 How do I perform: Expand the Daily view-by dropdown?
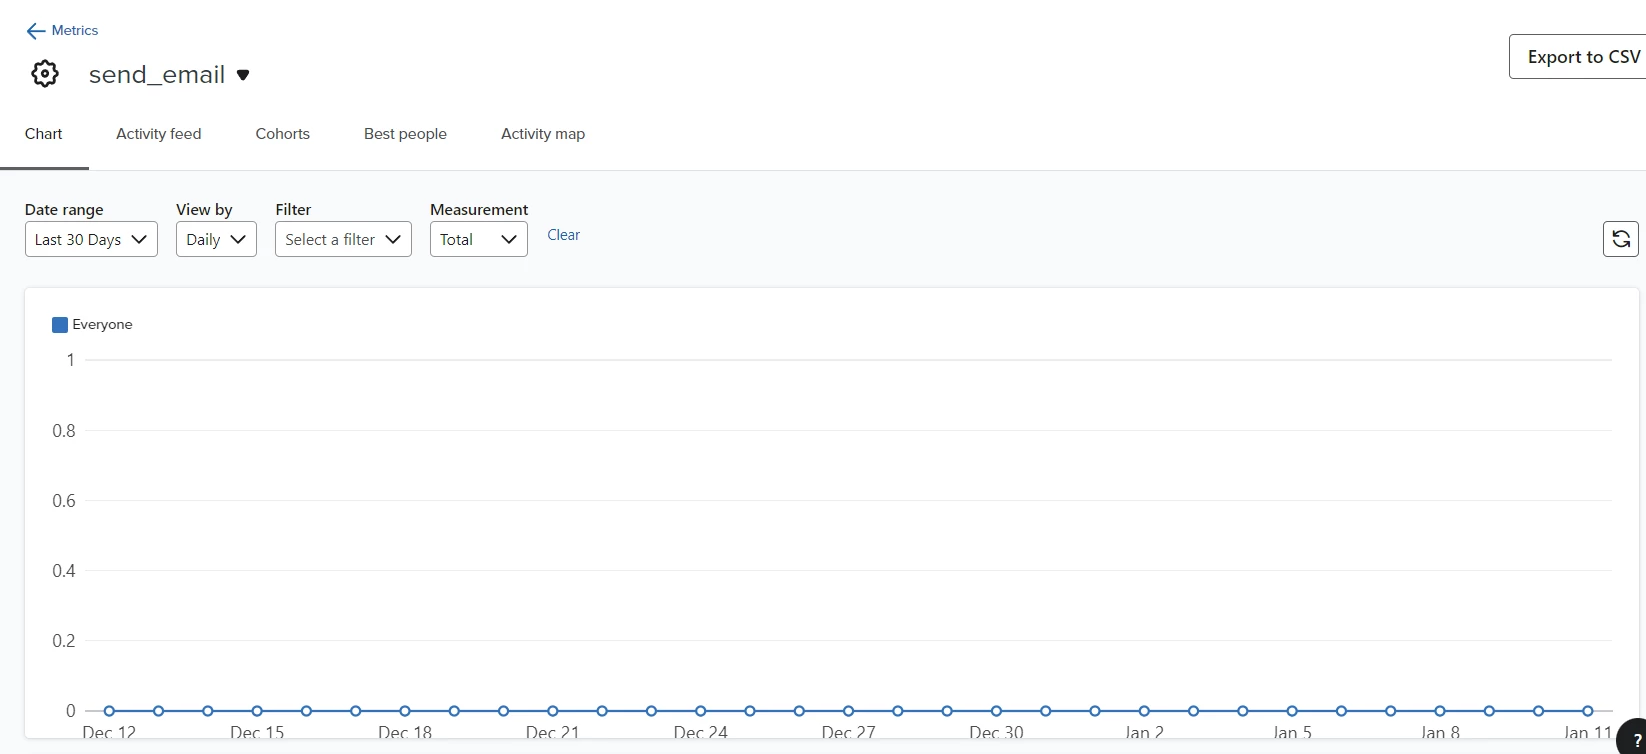[216, 239]
